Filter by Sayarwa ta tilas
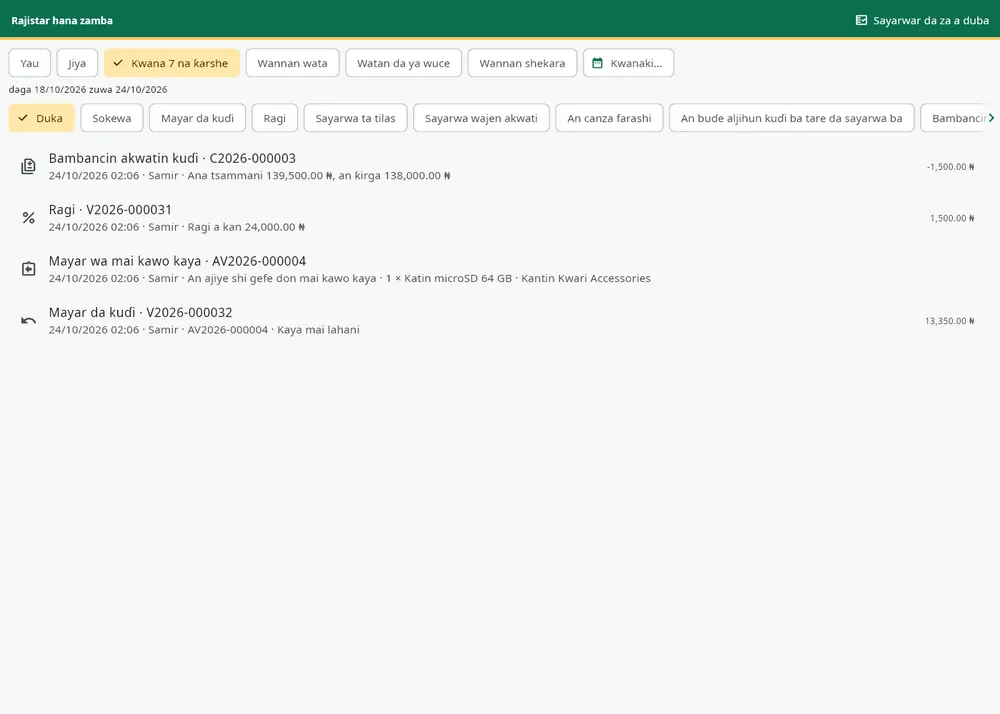Image resolution: width=1000 pixels, height=714 pixels. click(x=355, y=118)
